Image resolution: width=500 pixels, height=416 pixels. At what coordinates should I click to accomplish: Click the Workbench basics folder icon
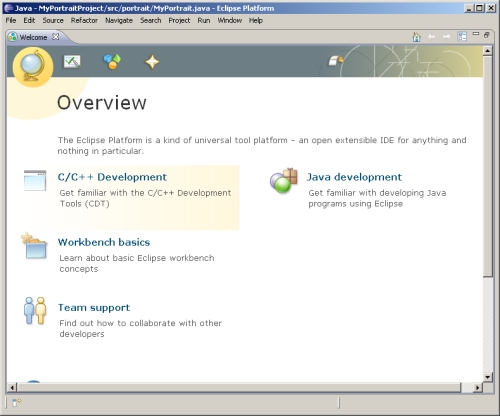[x=34, y=246]
